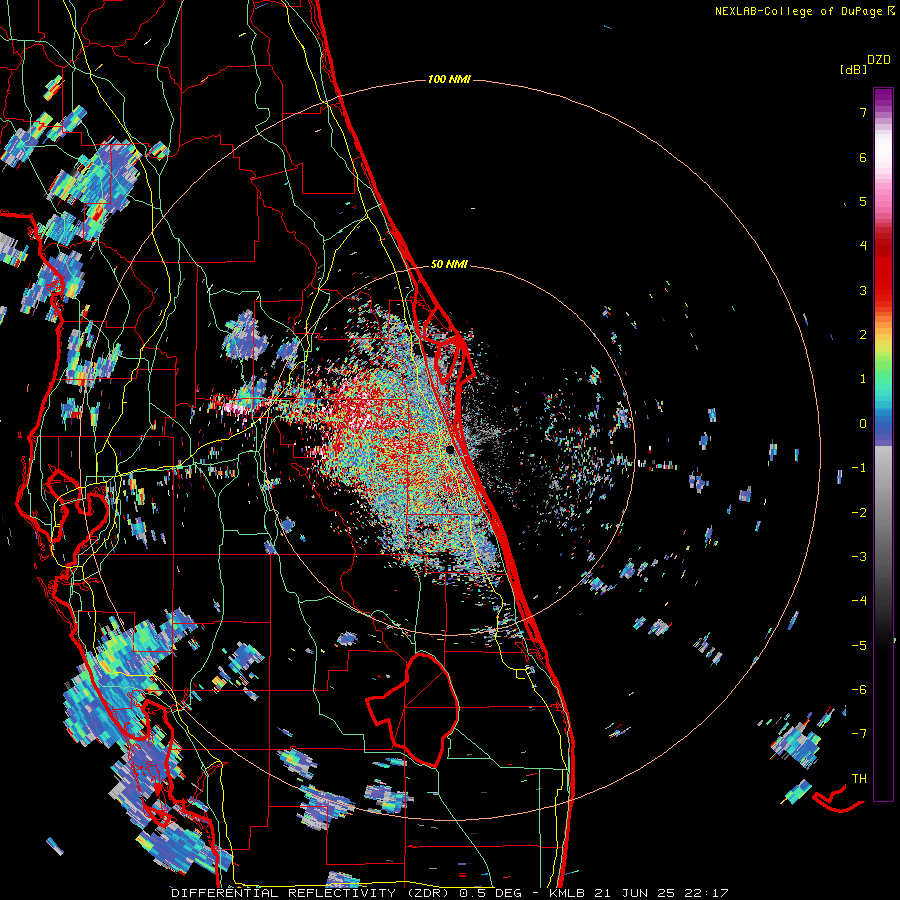
Task: Click the KMLB station identifier text
Action: point(568,893)
